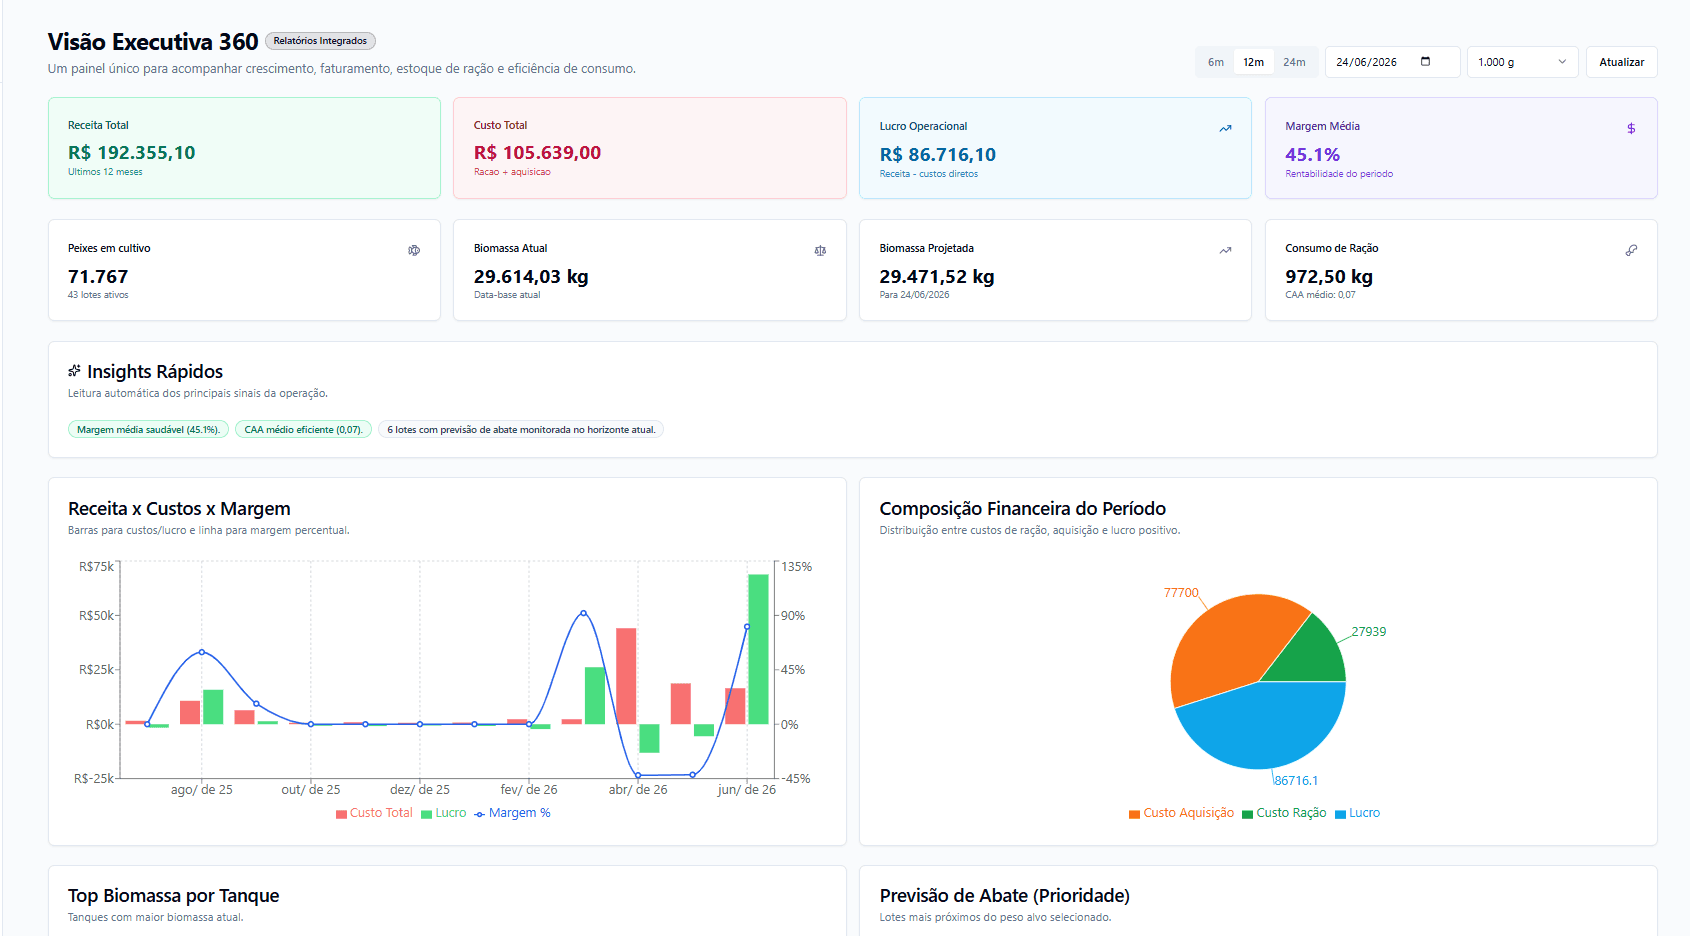1690x936 pixels.
Task: Click the Relatórios Integrados badge
Action: point(320,41)
